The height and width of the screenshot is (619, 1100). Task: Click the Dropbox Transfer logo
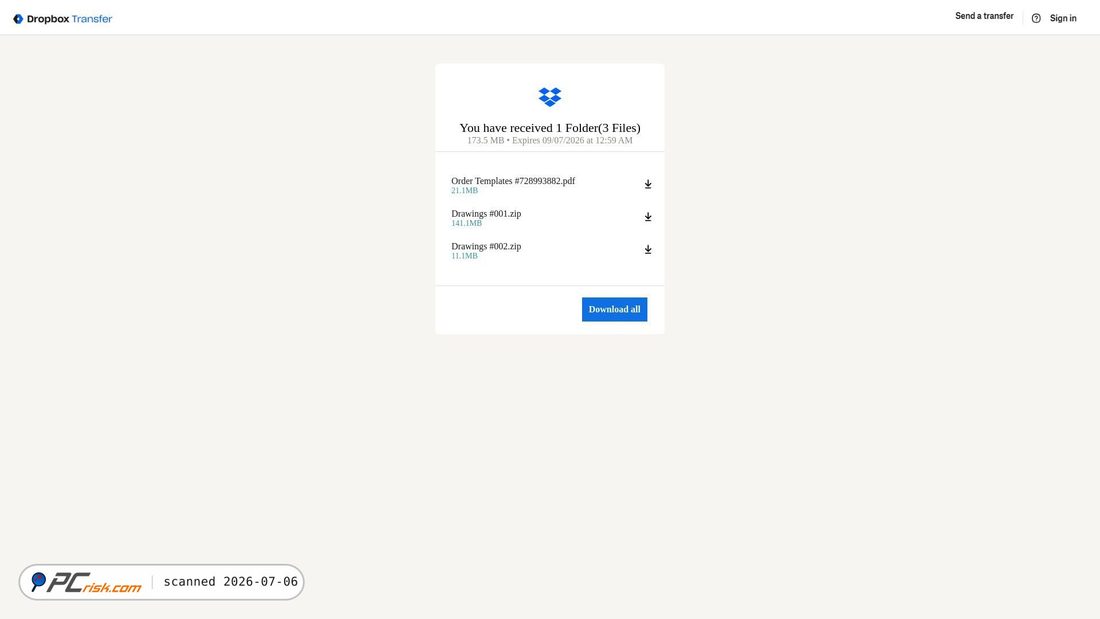[62, 19]
